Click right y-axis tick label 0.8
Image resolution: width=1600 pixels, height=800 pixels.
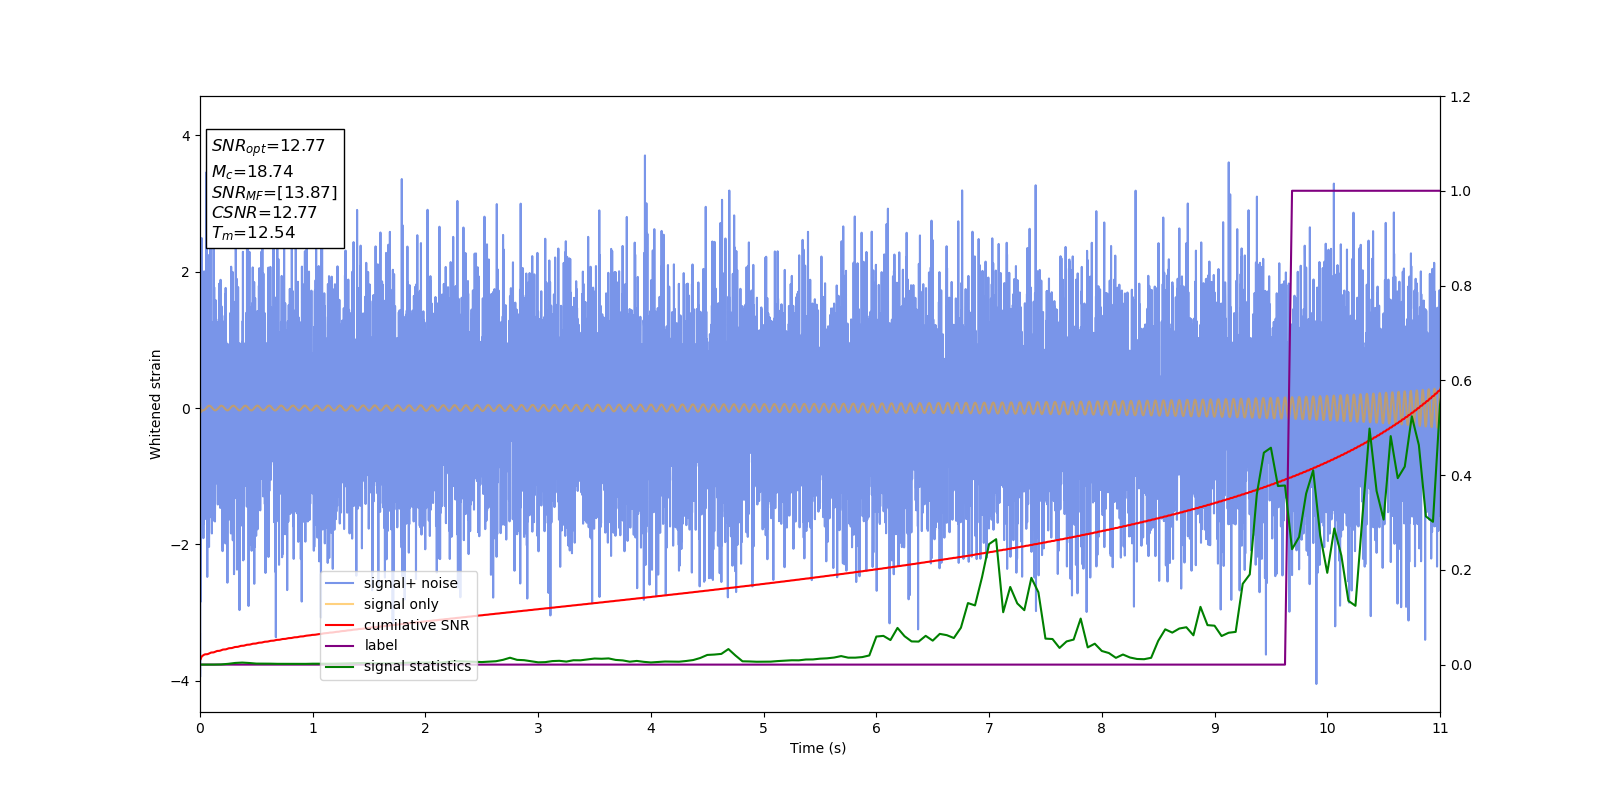click(1460, 286)
